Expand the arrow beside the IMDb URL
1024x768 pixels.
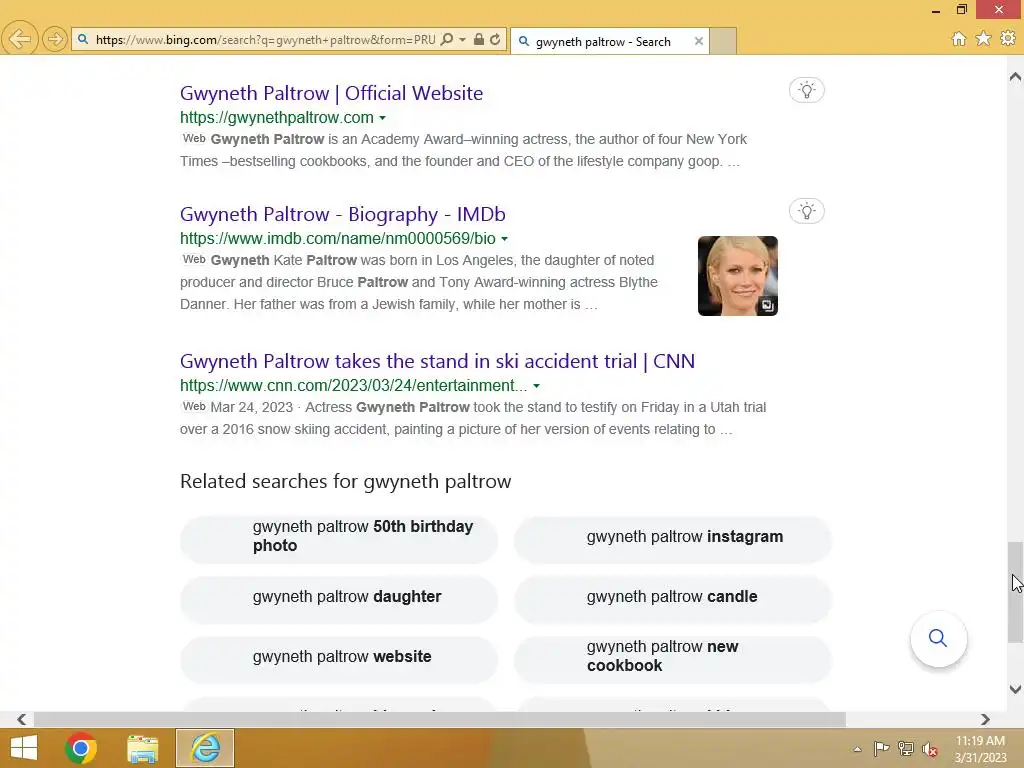click(504, 239)
